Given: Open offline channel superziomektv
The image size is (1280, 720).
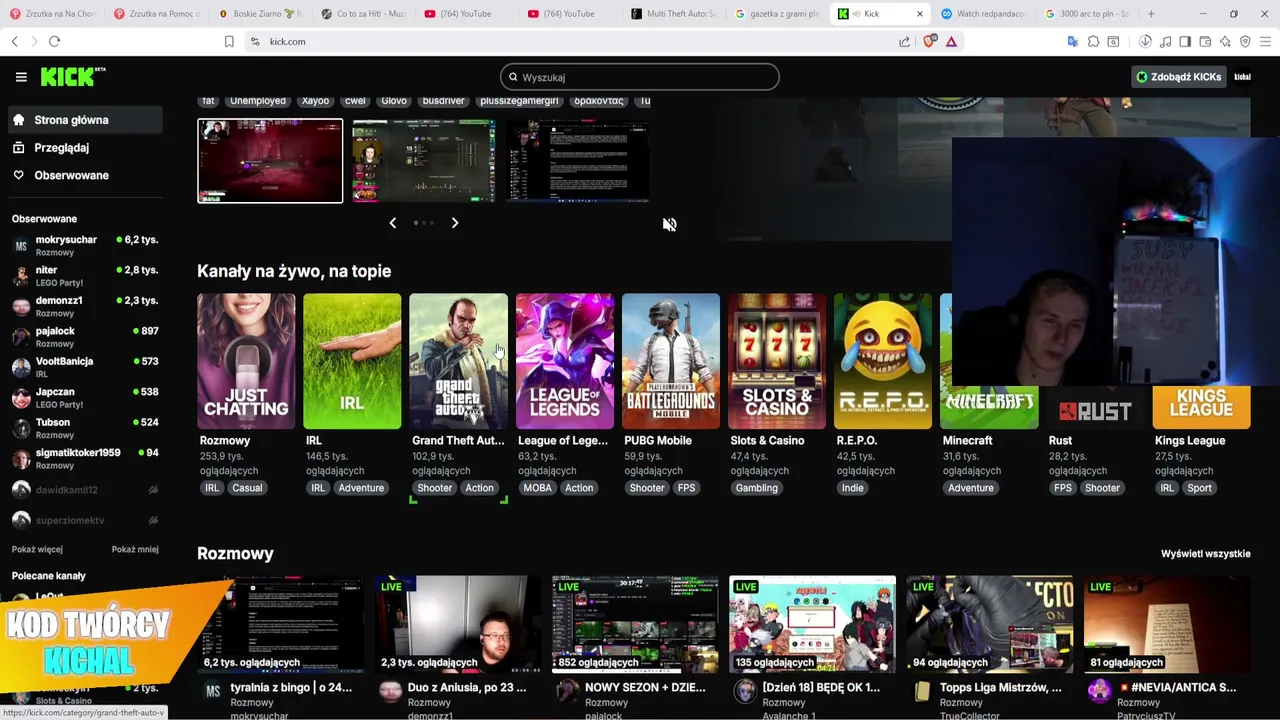Looking at the screenshot, I should click(x=84, y=520).
